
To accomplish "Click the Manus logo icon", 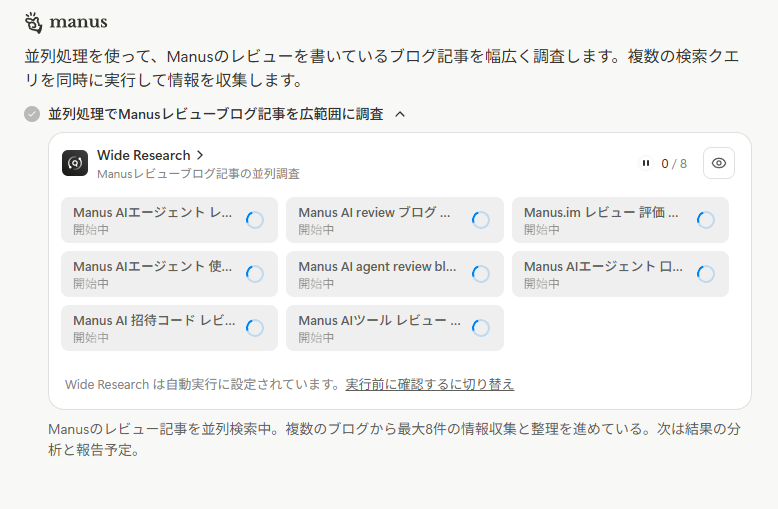I will pyautogui.click(x=33, y=22).
